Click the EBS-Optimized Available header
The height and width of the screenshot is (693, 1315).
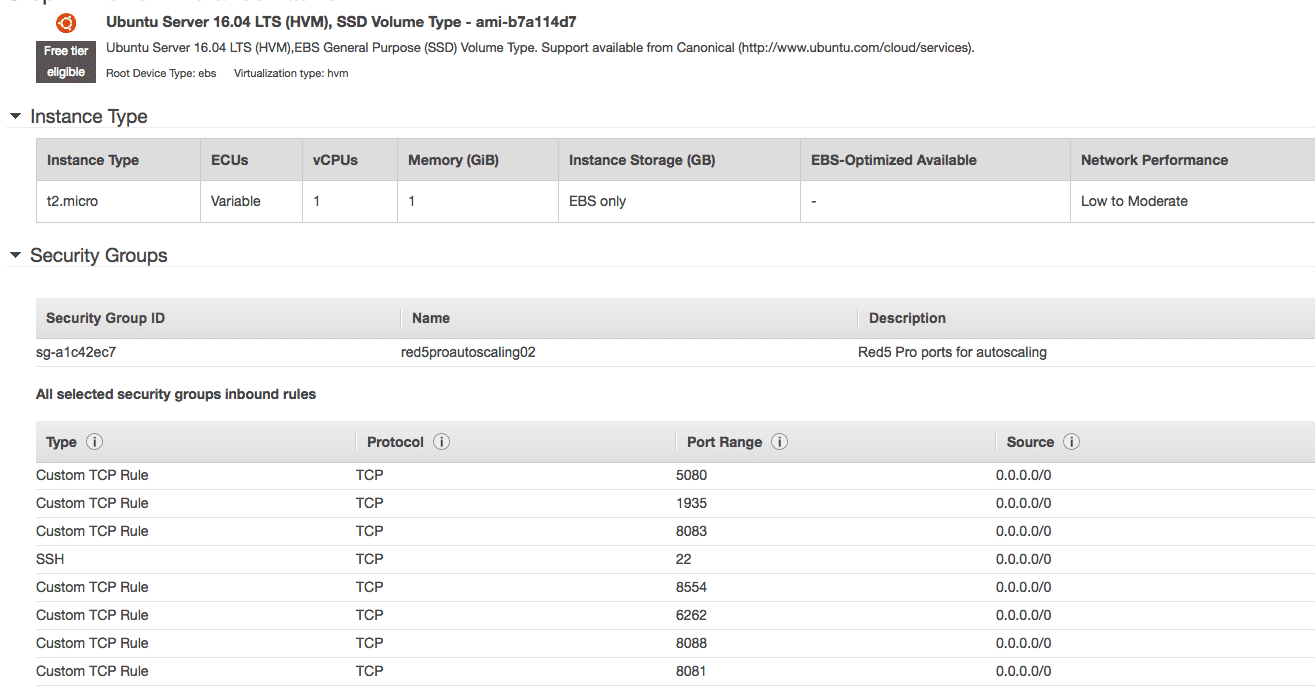point(894,160)
